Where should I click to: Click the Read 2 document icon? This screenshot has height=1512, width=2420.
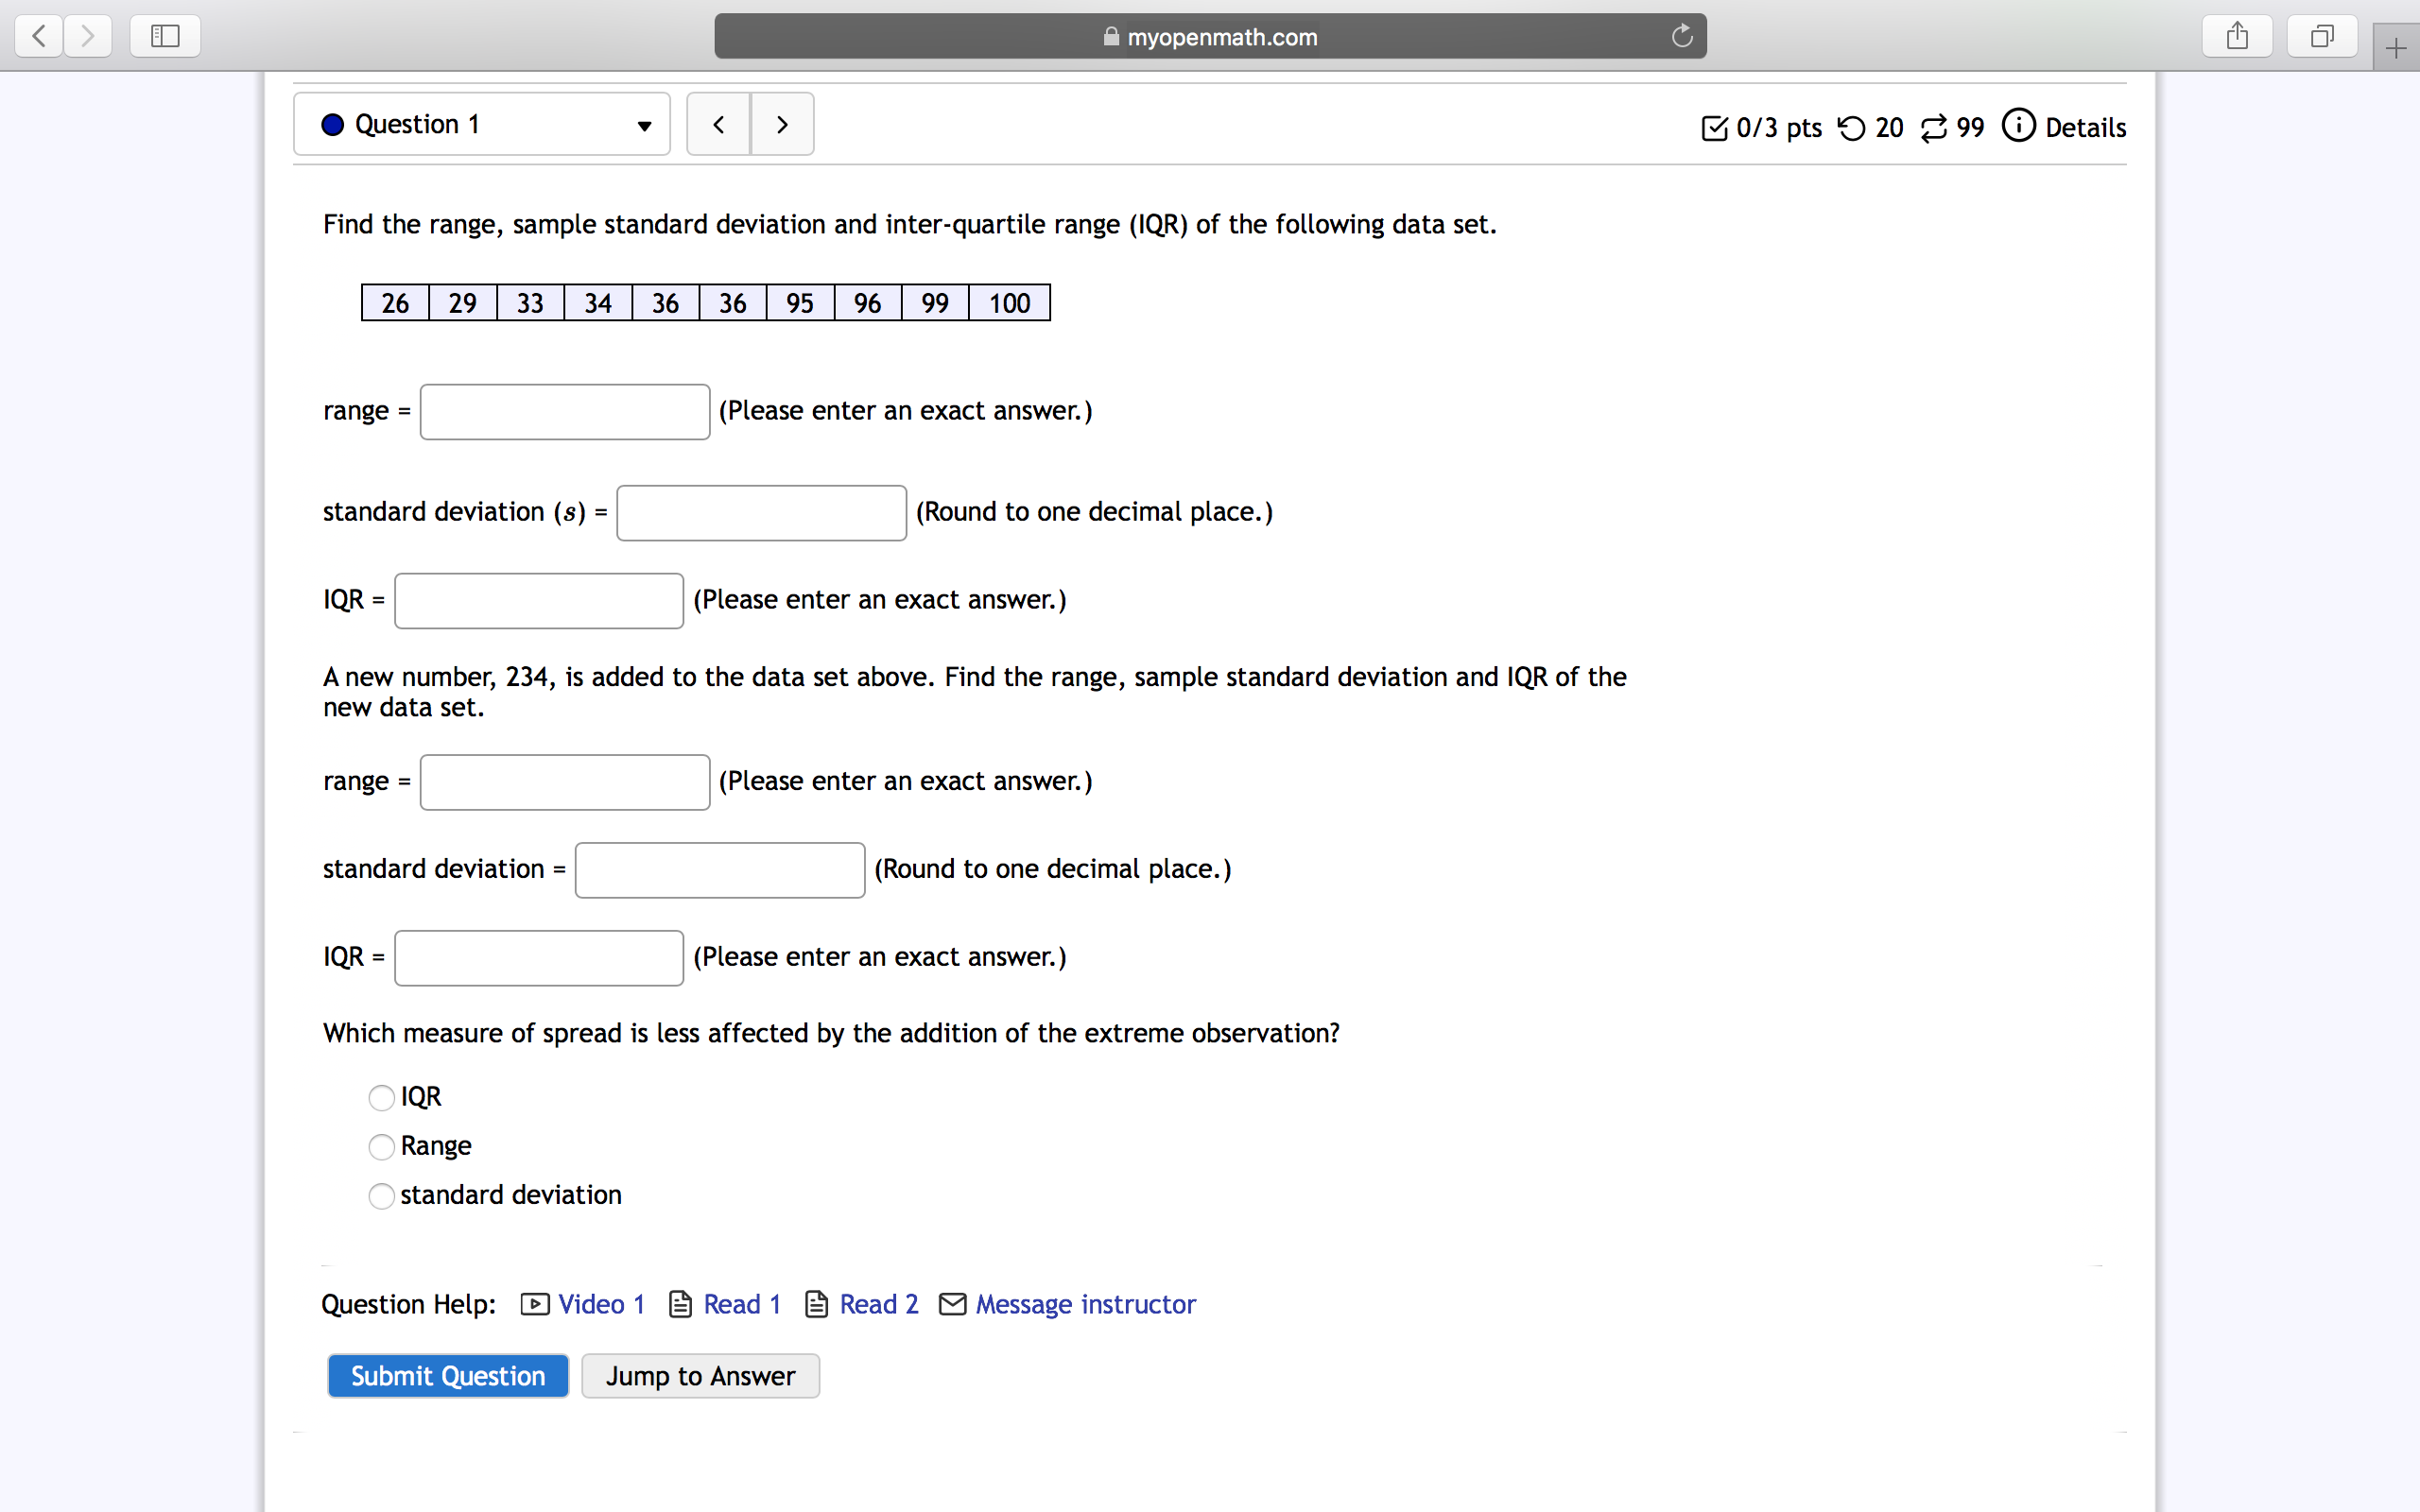point(817,1303)
